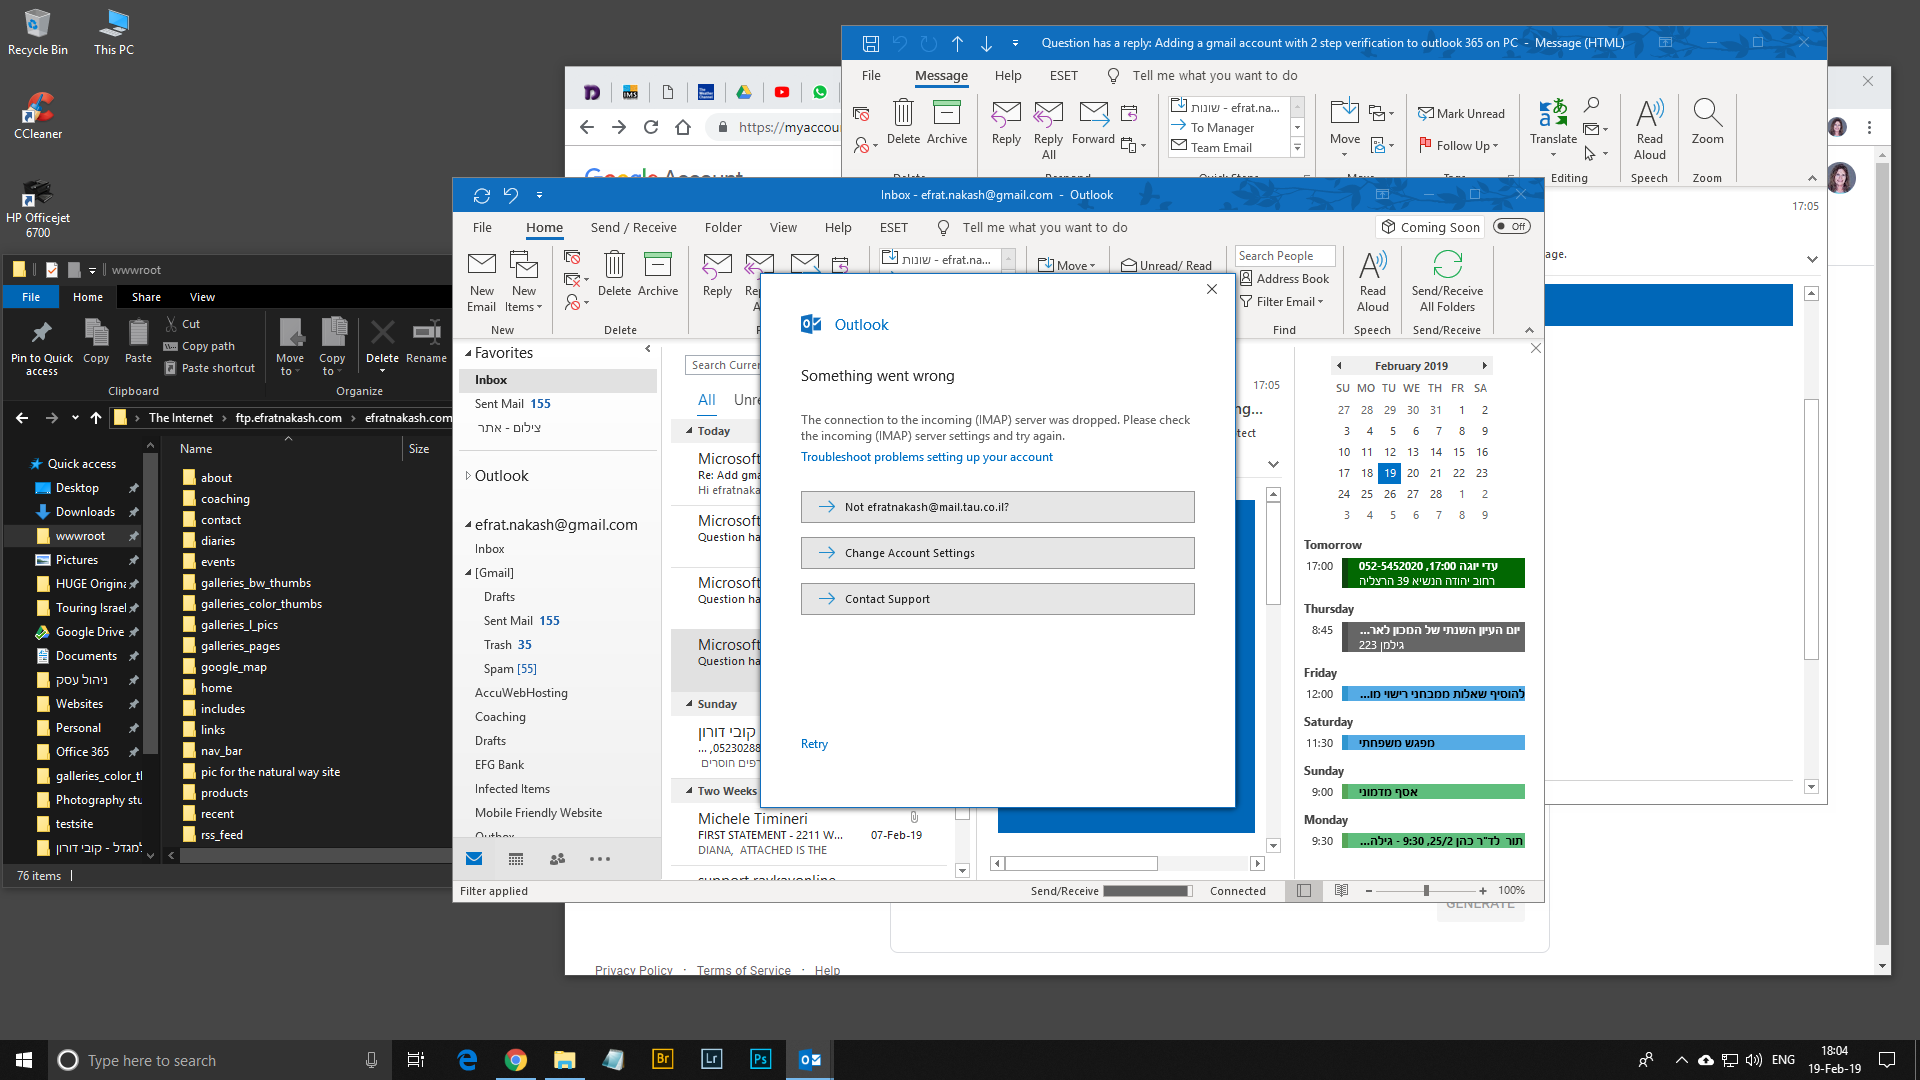Image resolution: width=1920 pixels, height=1080 pixels.
Task: Click Translate icon in Message window
Action: (1553, 128)
